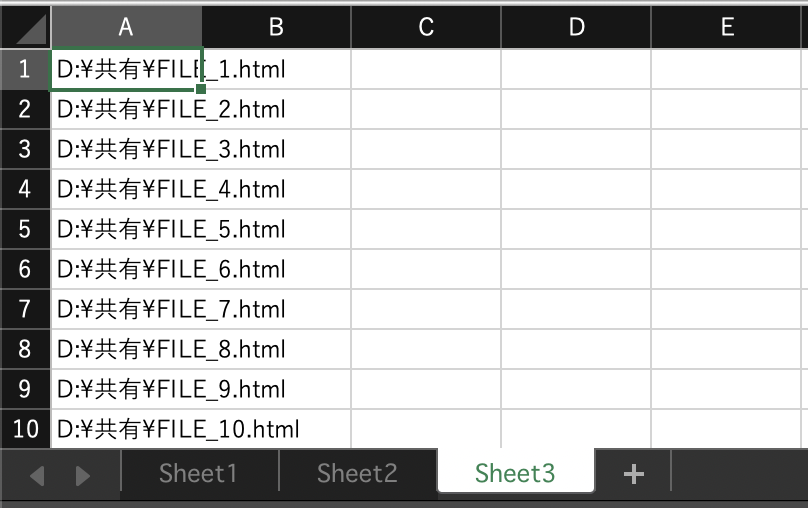Select empty cell C3
Image resolution: width=808 pixels, height=508 pixels.
click(426, 149)
